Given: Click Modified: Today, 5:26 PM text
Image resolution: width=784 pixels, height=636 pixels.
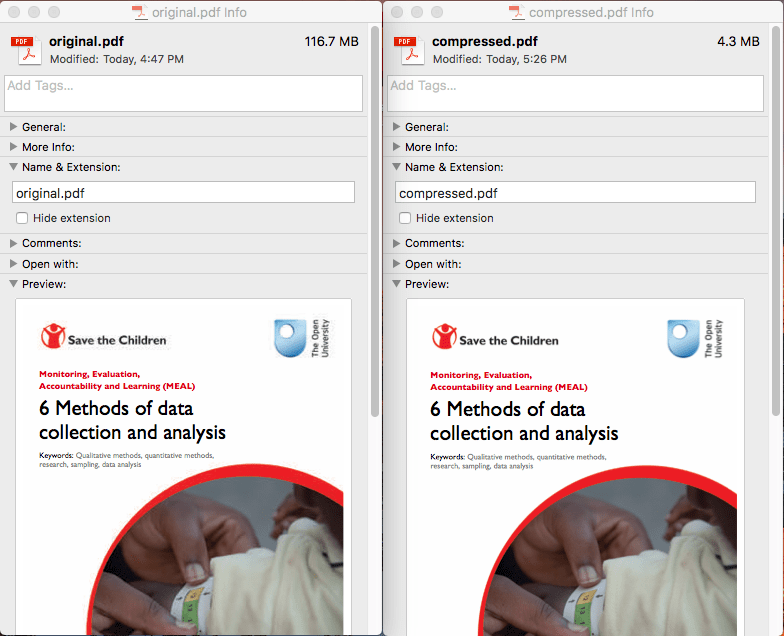Looking at the screenshot, I should pyautogui.click(x=500, y=59).
